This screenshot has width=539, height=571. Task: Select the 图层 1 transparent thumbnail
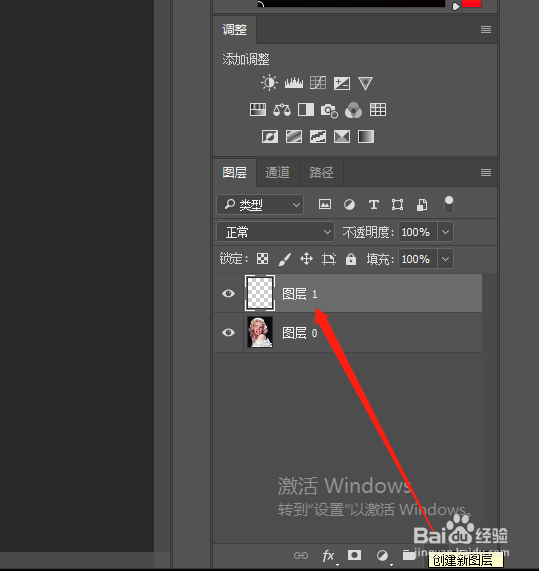click(x=260, y=293)
